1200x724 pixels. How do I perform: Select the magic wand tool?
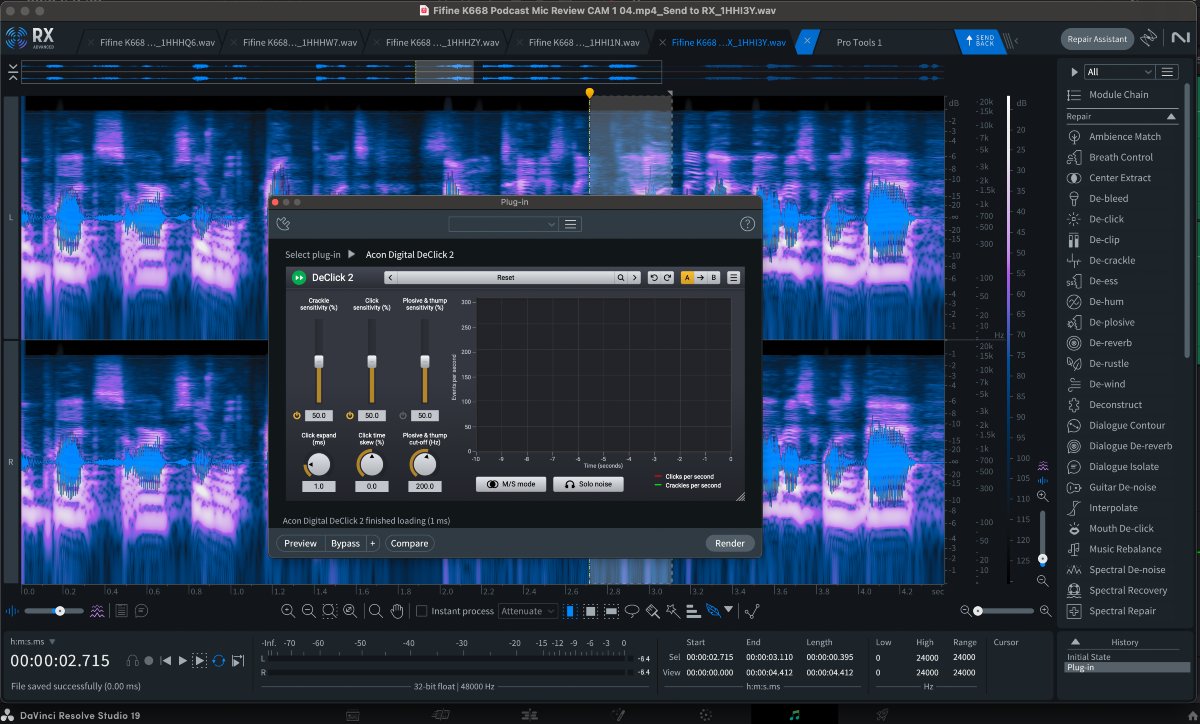coord(673,611)
